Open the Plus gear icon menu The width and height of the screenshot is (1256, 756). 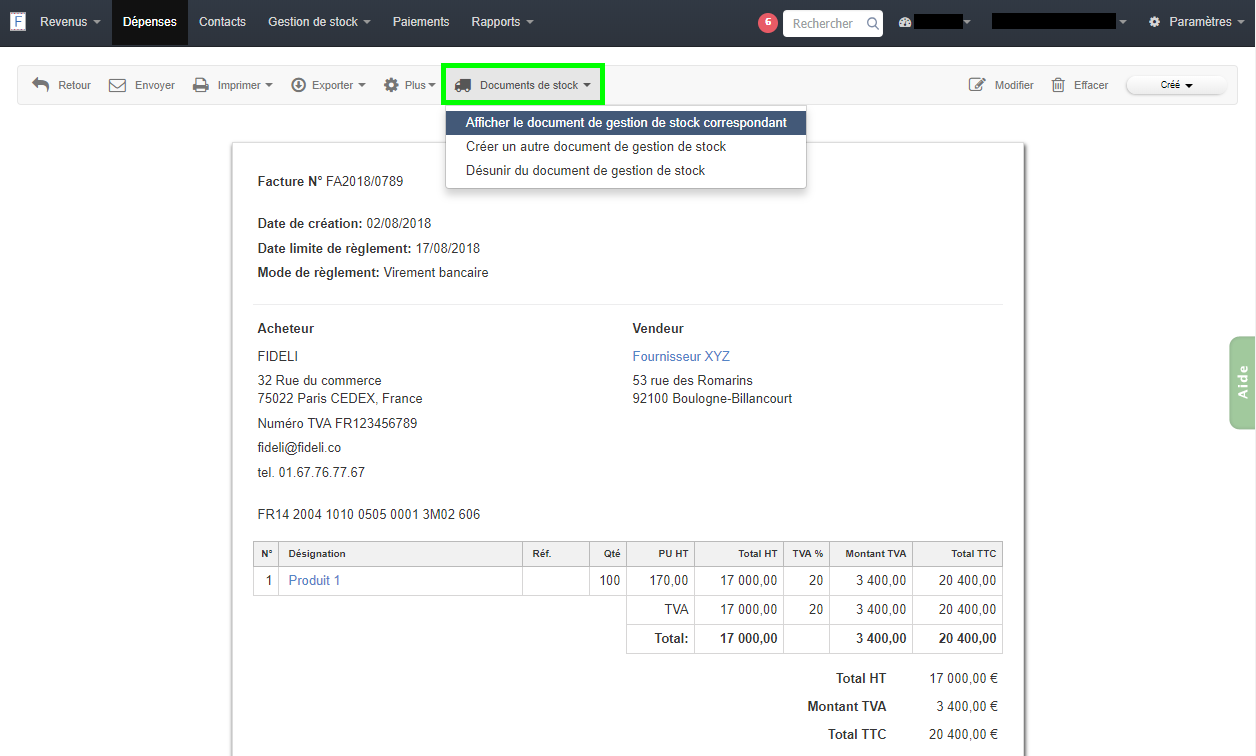pyautogui.click(x=392, y=84)
